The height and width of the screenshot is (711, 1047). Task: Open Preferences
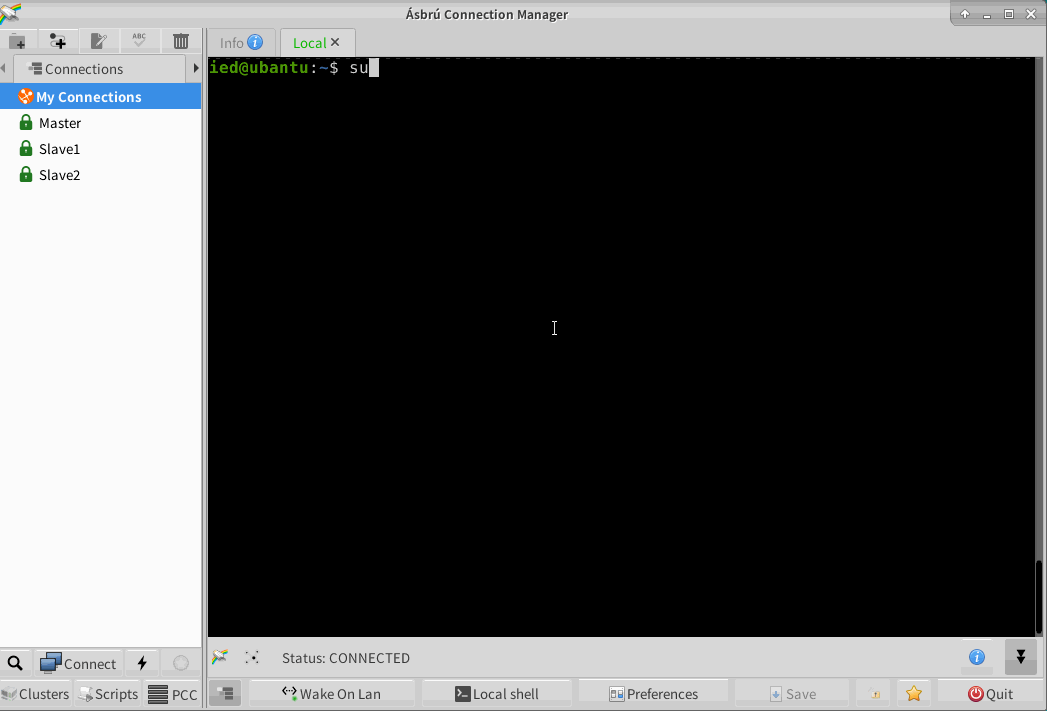coord(654,694)
